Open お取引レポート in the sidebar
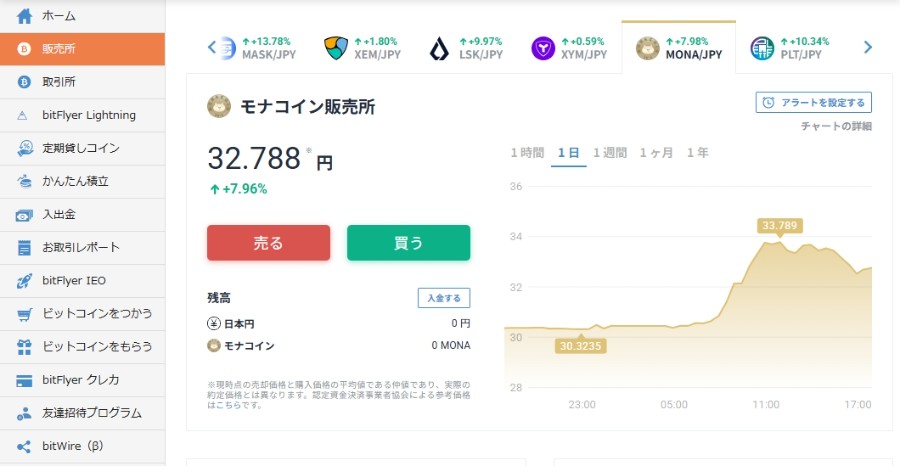 tap(82, 248)
